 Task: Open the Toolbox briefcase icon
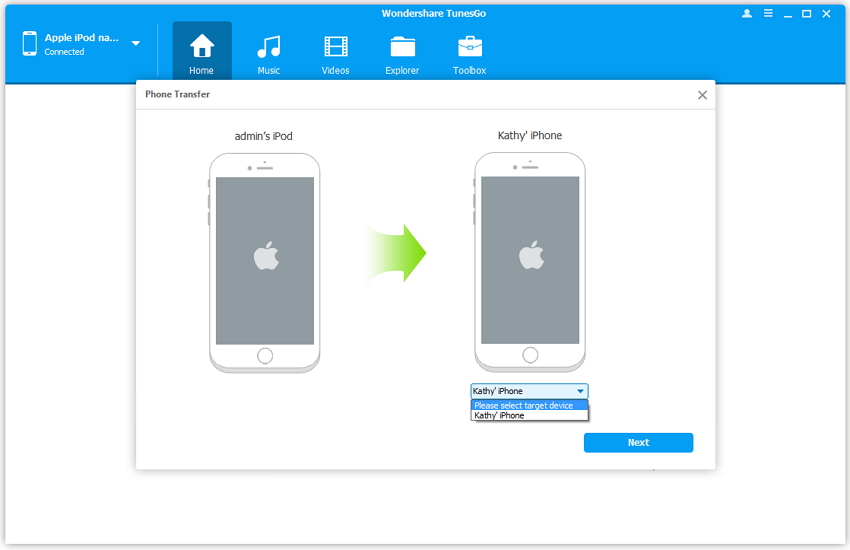(469, 47)
